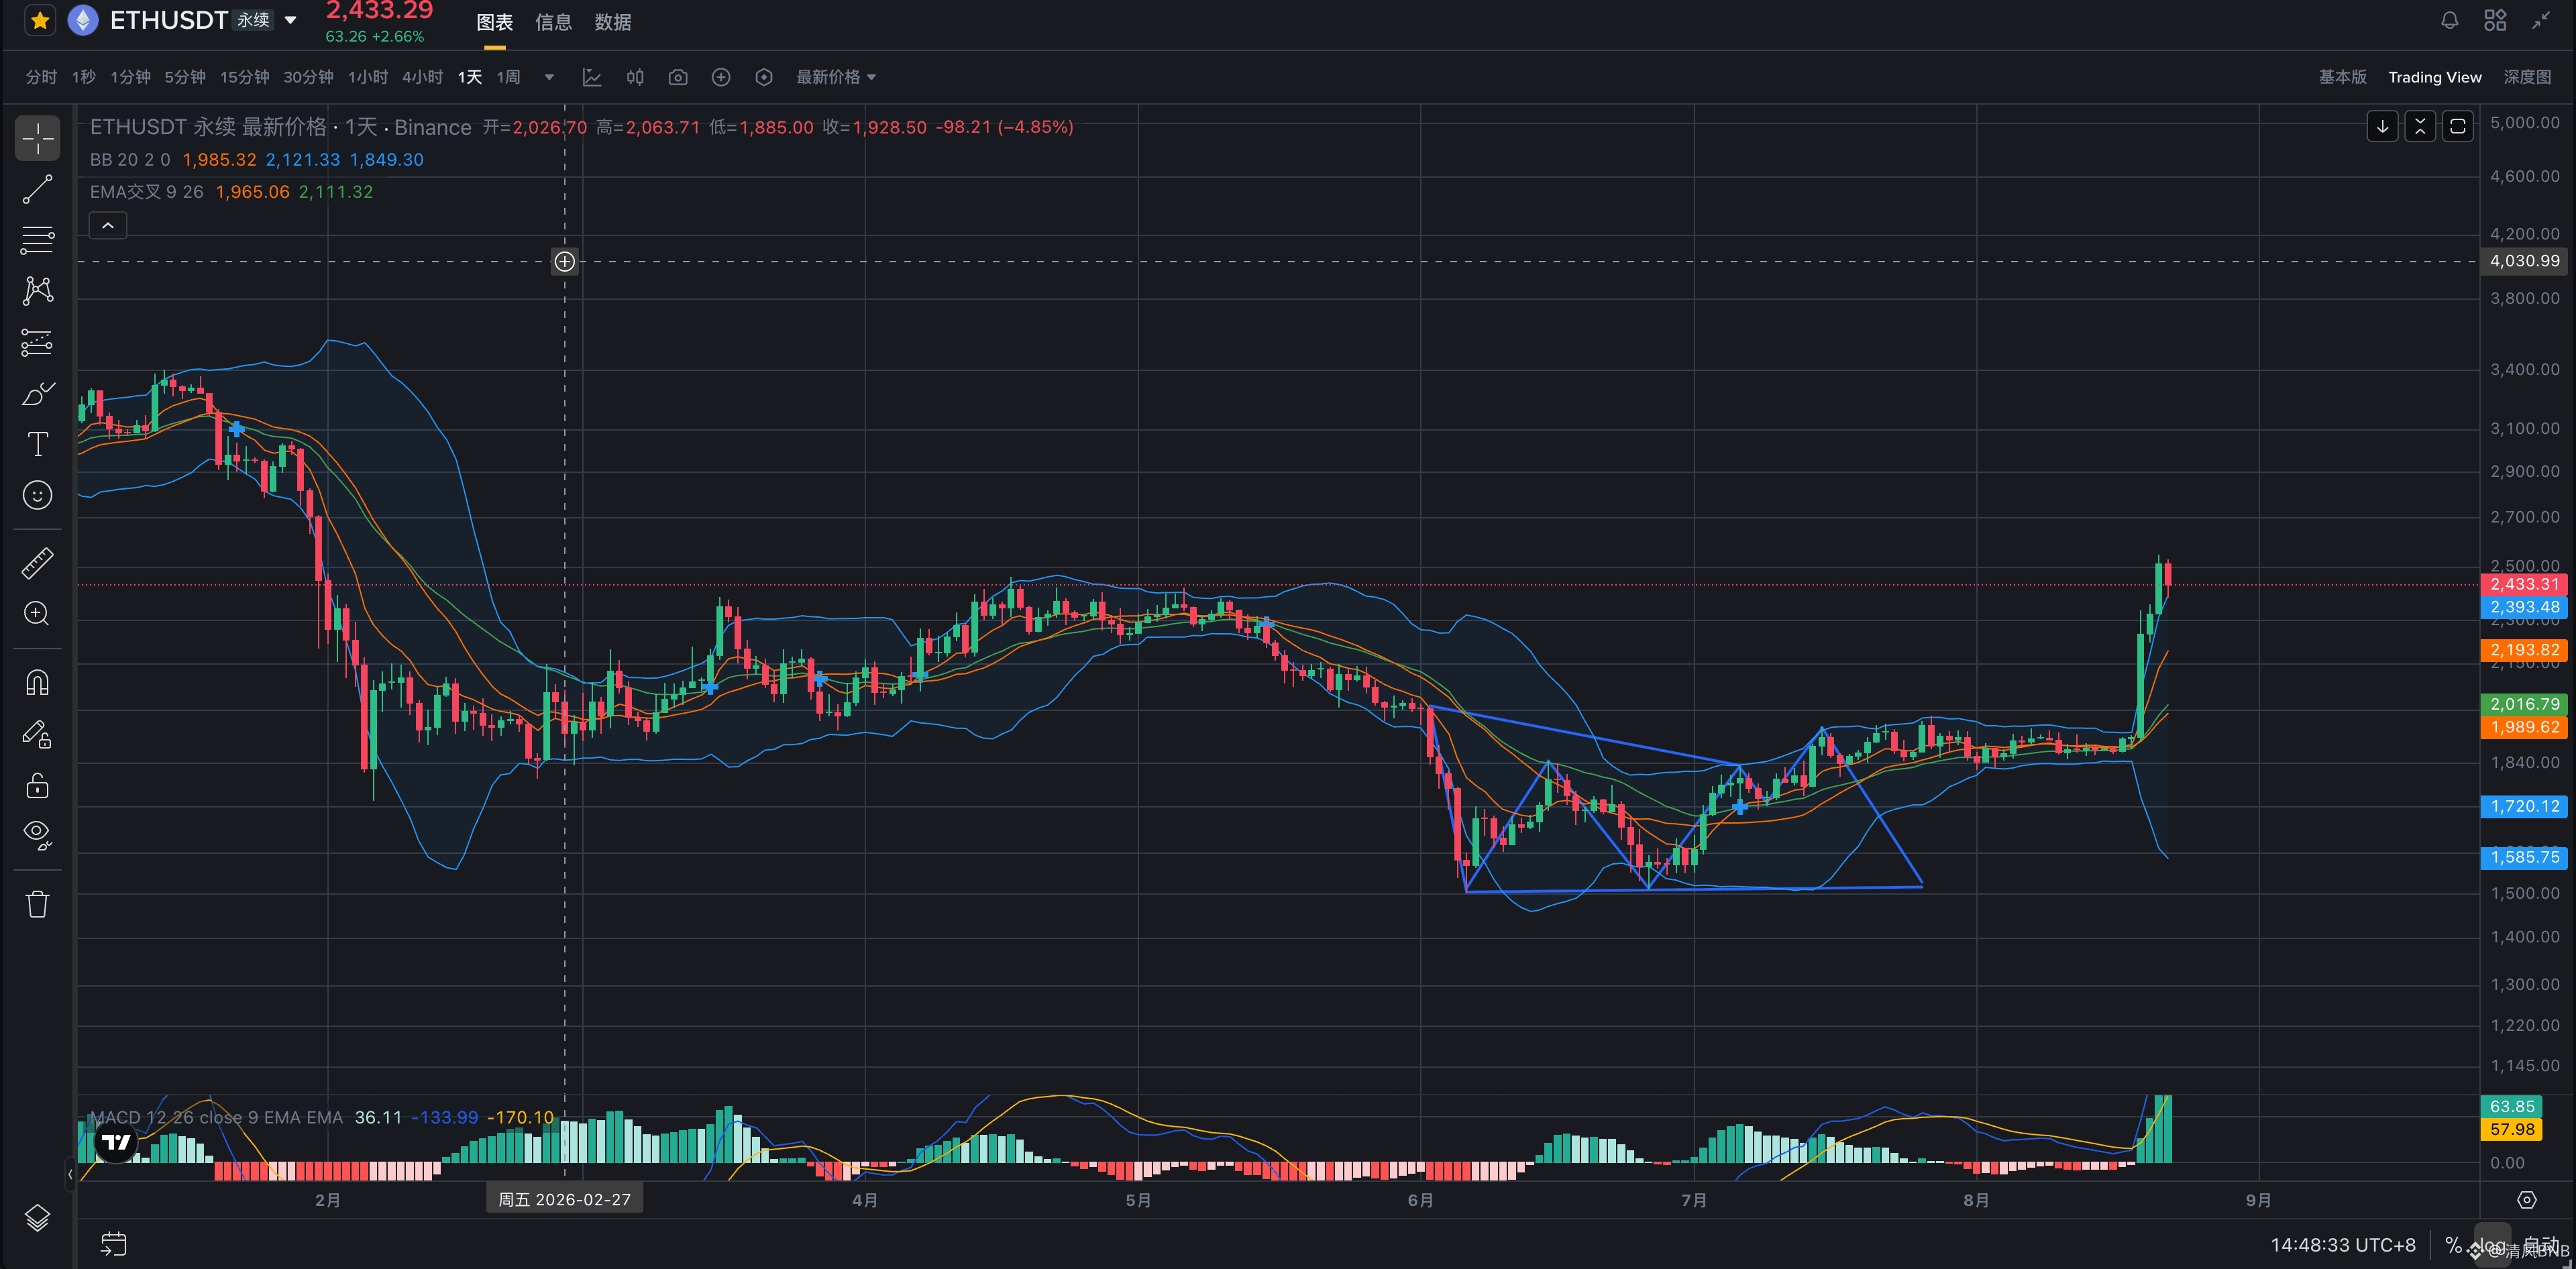
Task: Click the shrink chart arrows icon
Action: click(2541, 20)
